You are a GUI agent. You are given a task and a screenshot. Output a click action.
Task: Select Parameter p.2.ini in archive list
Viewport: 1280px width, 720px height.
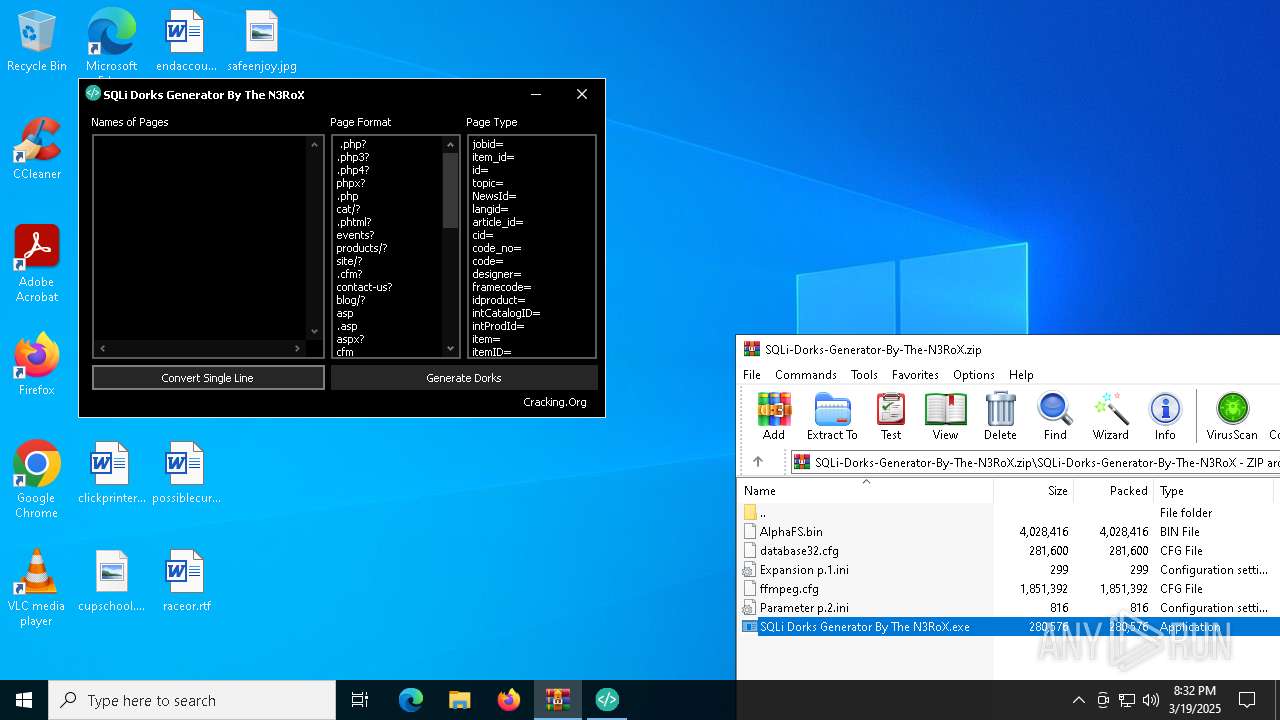[x=1008, y=608]
